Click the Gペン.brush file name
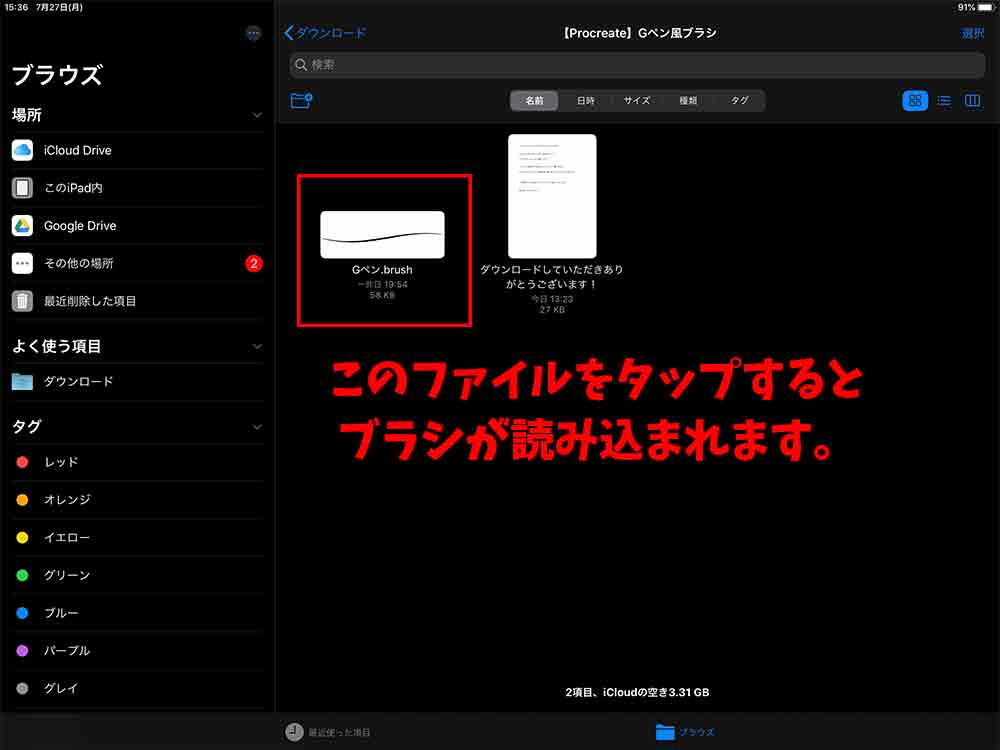Screen dimensions: 1000x750 pyautogui.click(x=382, y=270)
